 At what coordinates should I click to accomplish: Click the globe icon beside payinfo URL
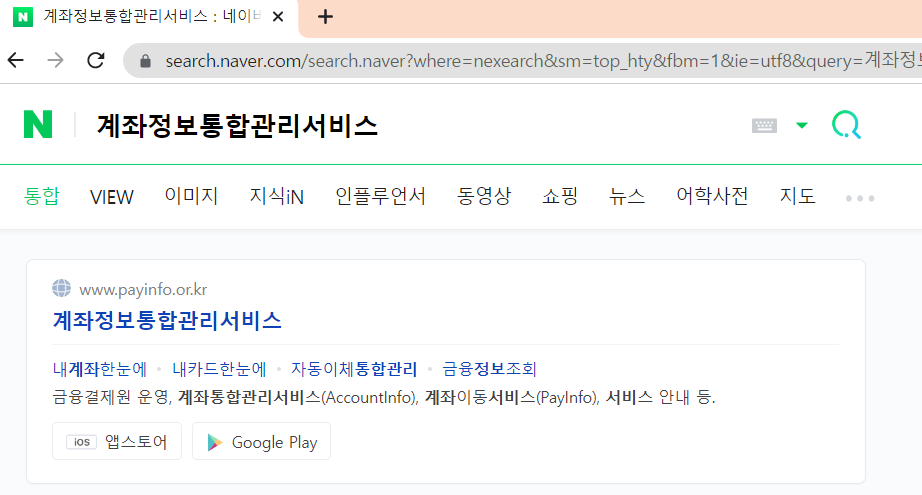point(61,289)
